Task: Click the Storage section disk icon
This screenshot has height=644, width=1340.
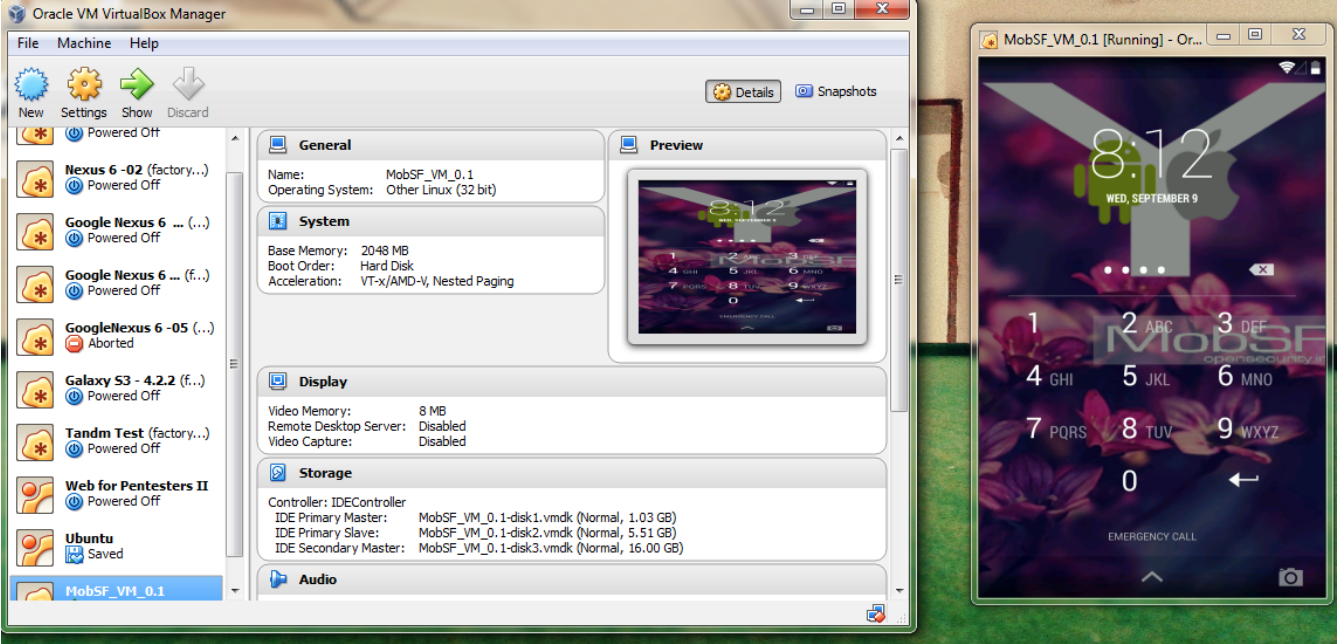Action: (x=278, y=473)
